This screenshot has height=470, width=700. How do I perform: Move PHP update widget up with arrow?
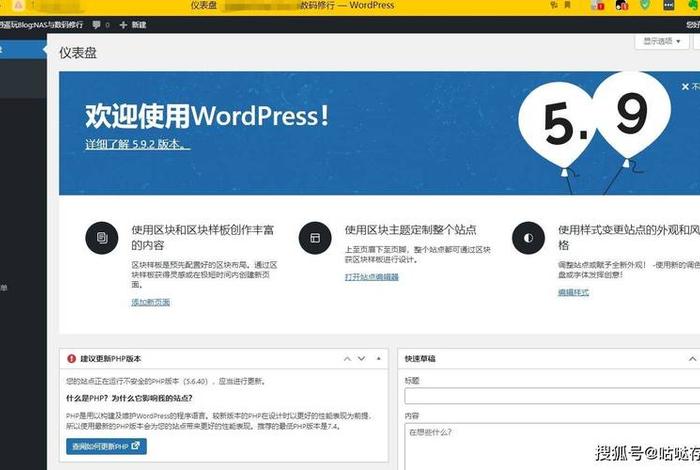pos(347,359)
